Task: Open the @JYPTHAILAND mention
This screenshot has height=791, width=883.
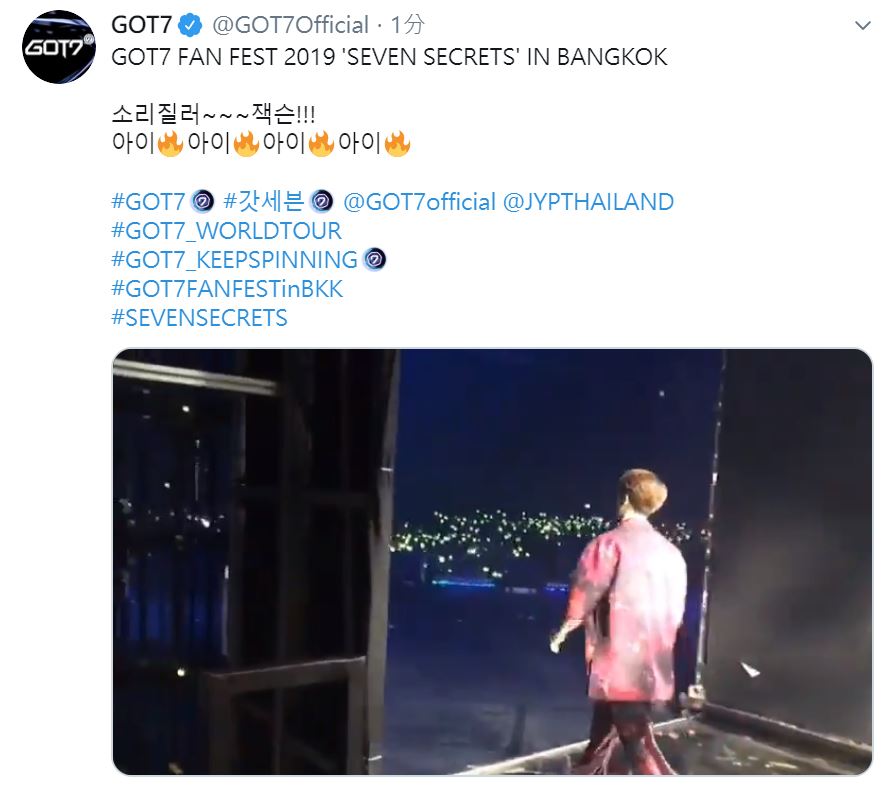Action: click(x=588, y=202)
